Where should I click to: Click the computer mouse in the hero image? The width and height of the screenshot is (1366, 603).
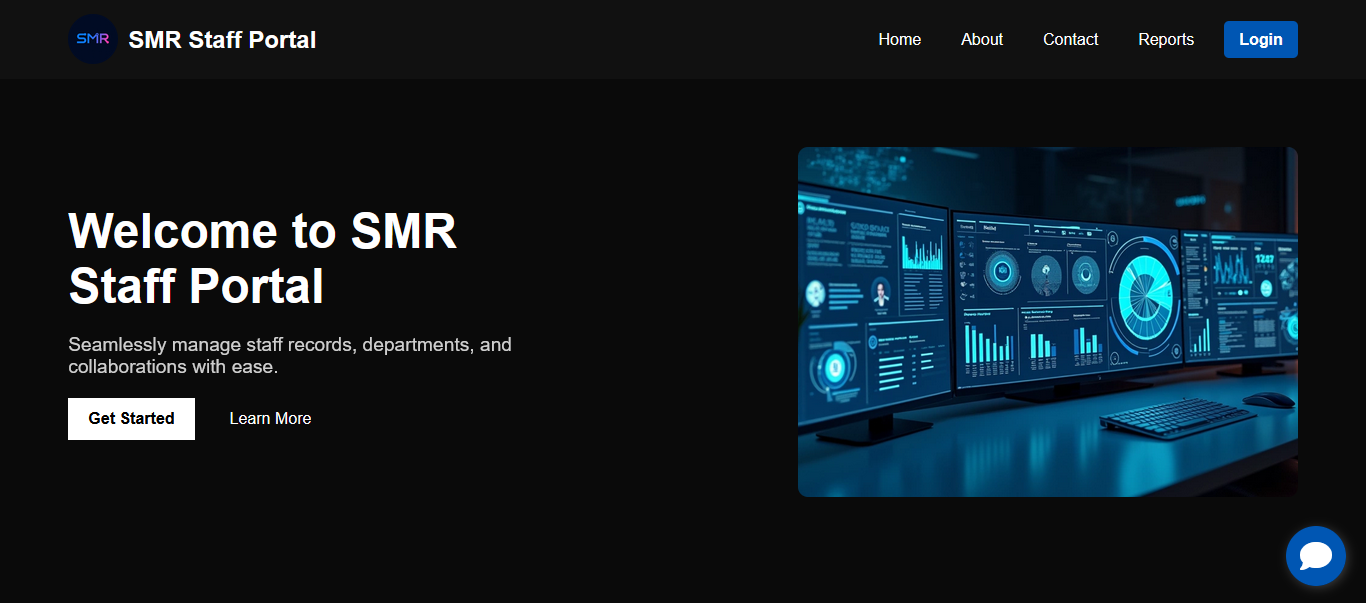pos(1268,400)
